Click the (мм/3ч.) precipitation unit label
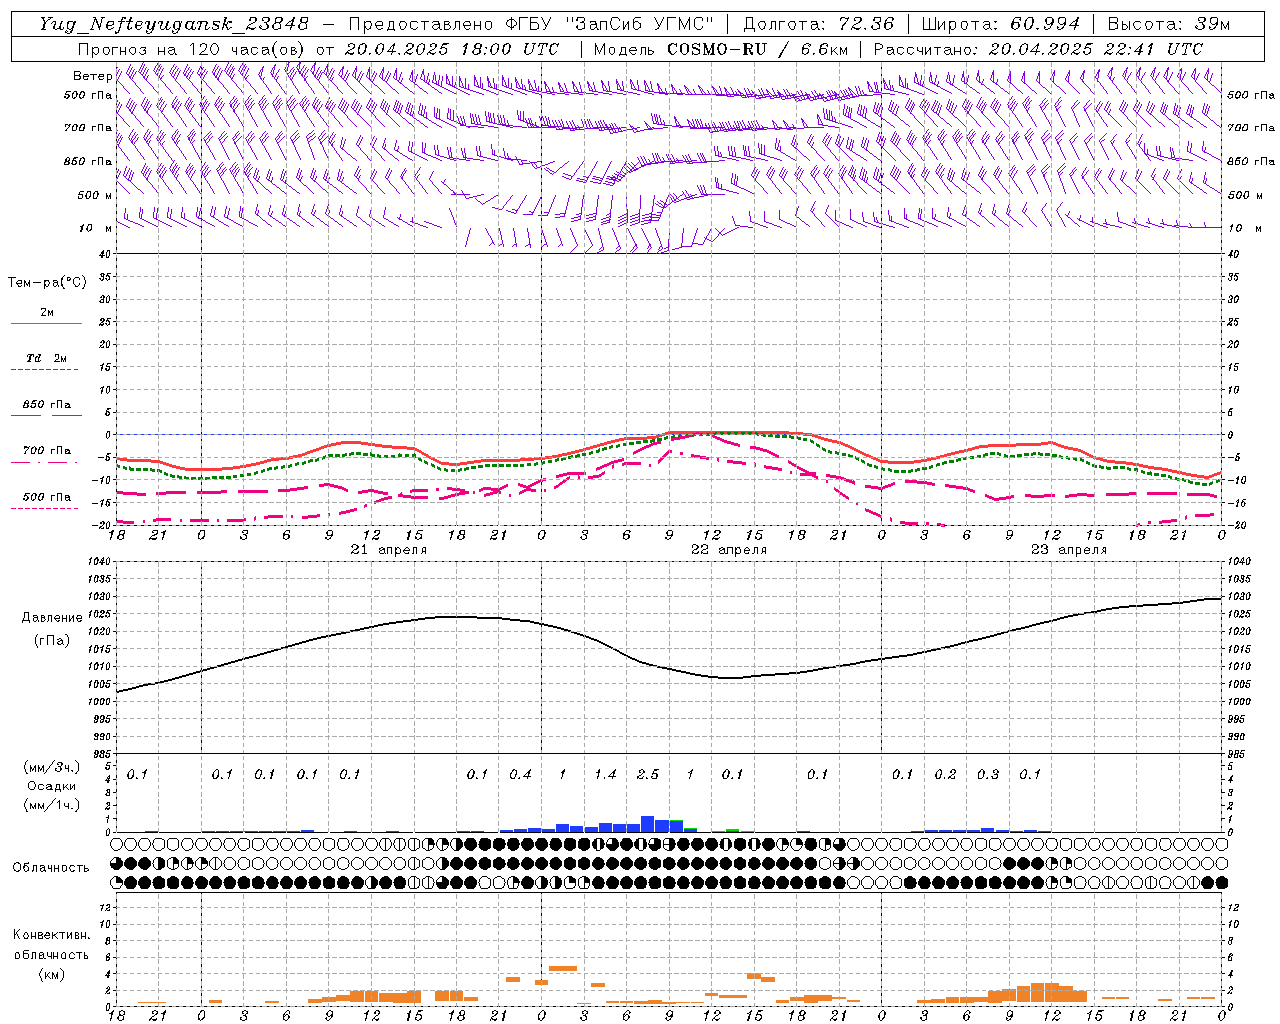Image resolution: width=1280 pixels, height=1024 pixels. (52, 767)
